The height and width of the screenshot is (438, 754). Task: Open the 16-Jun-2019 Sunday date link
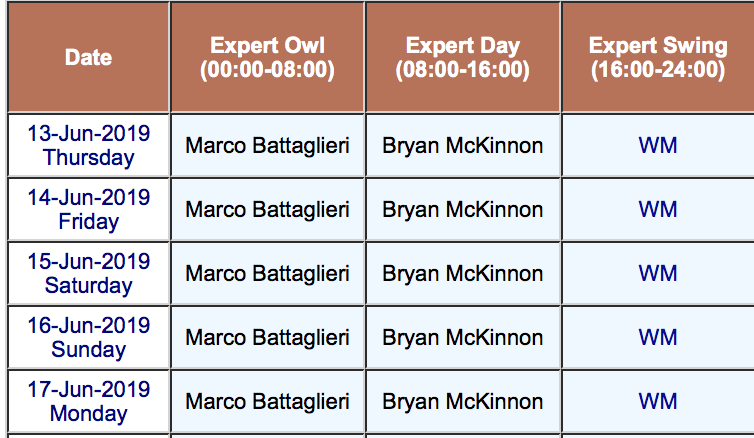[88, 337]
